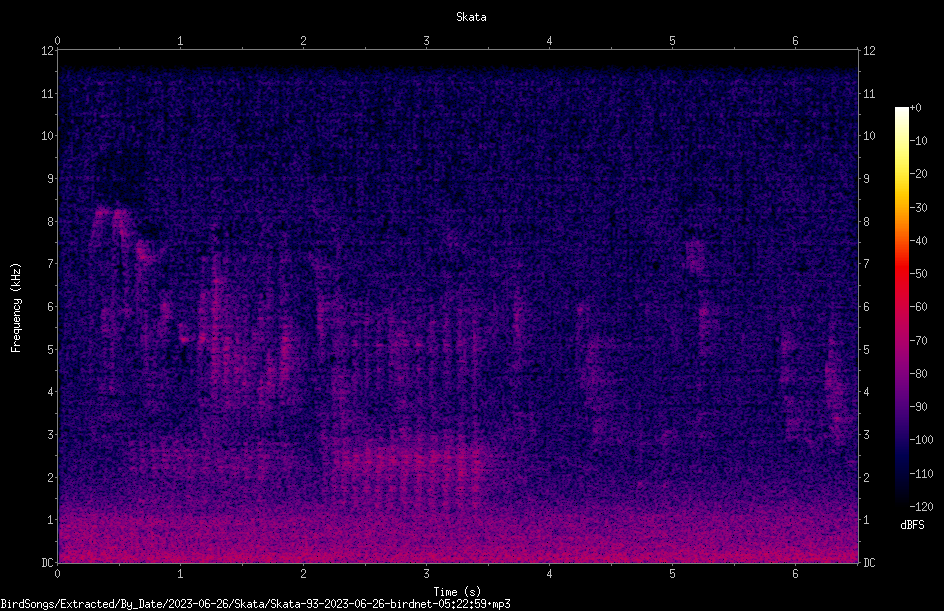Click the "-90" color scale value
The width and height of the screenshot is (944, 611).
[x=918, y=407]
